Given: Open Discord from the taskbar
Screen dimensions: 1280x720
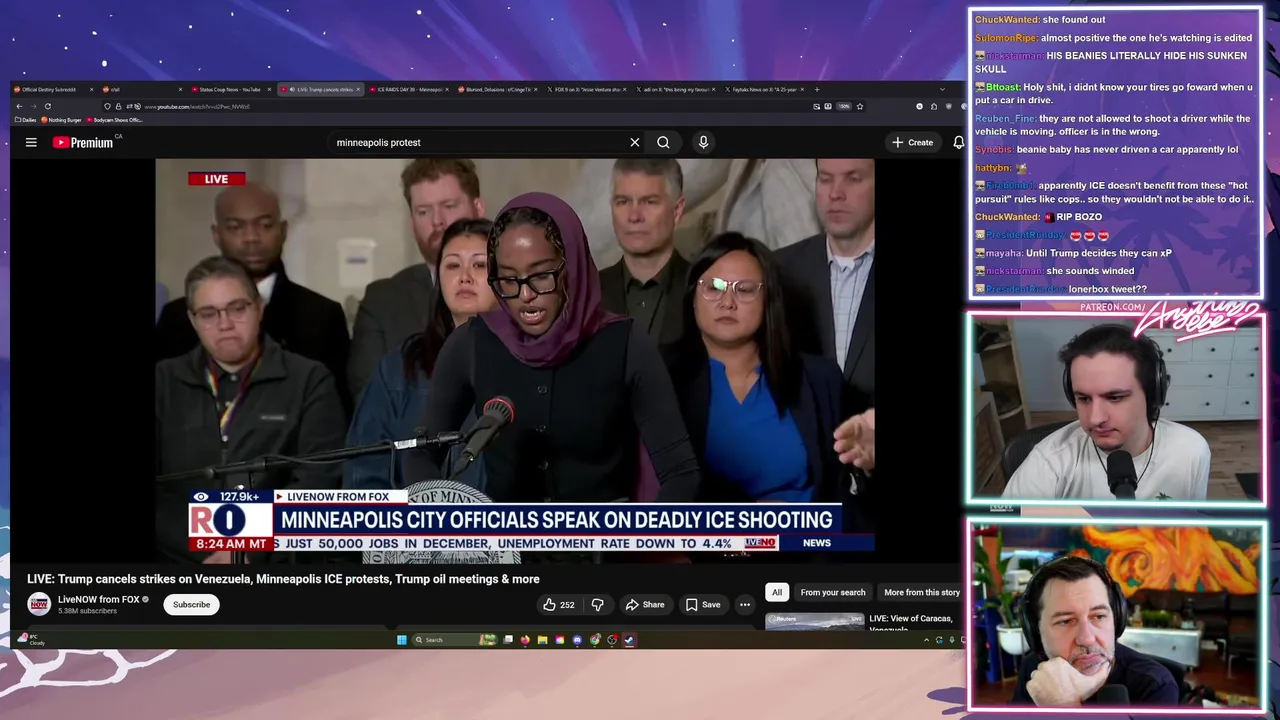Looking at the screenshot, I should pyautogui.click(x=577, y=640).
